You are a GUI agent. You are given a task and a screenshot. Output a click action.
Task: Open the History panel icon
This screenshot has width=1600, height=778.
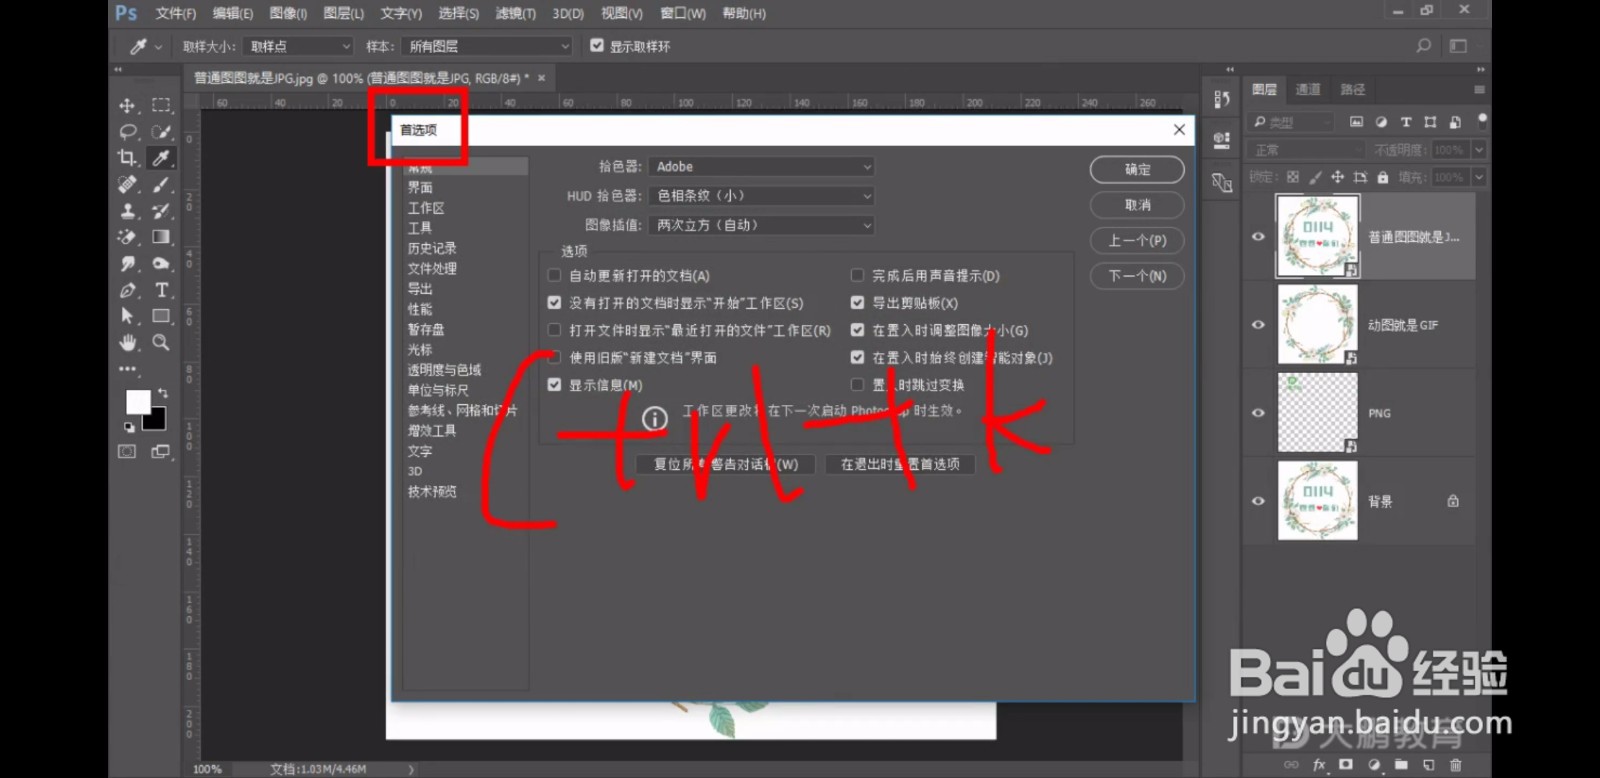1221,99
